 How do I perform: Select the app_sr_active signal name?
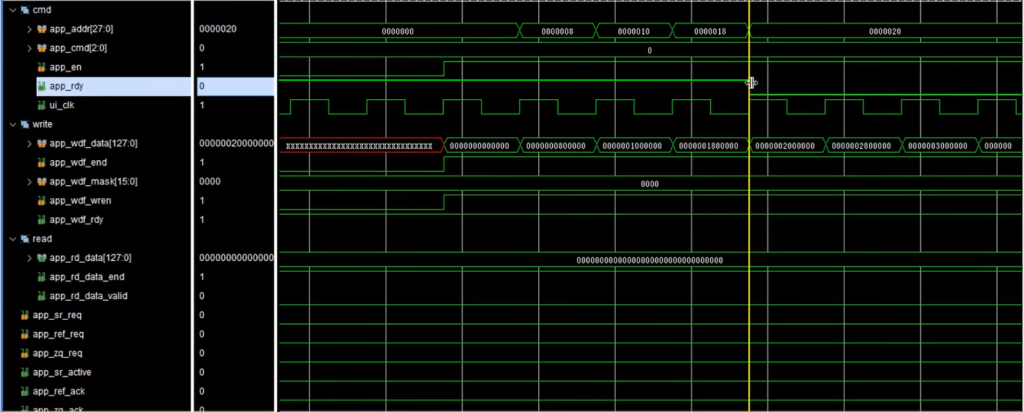62,372
